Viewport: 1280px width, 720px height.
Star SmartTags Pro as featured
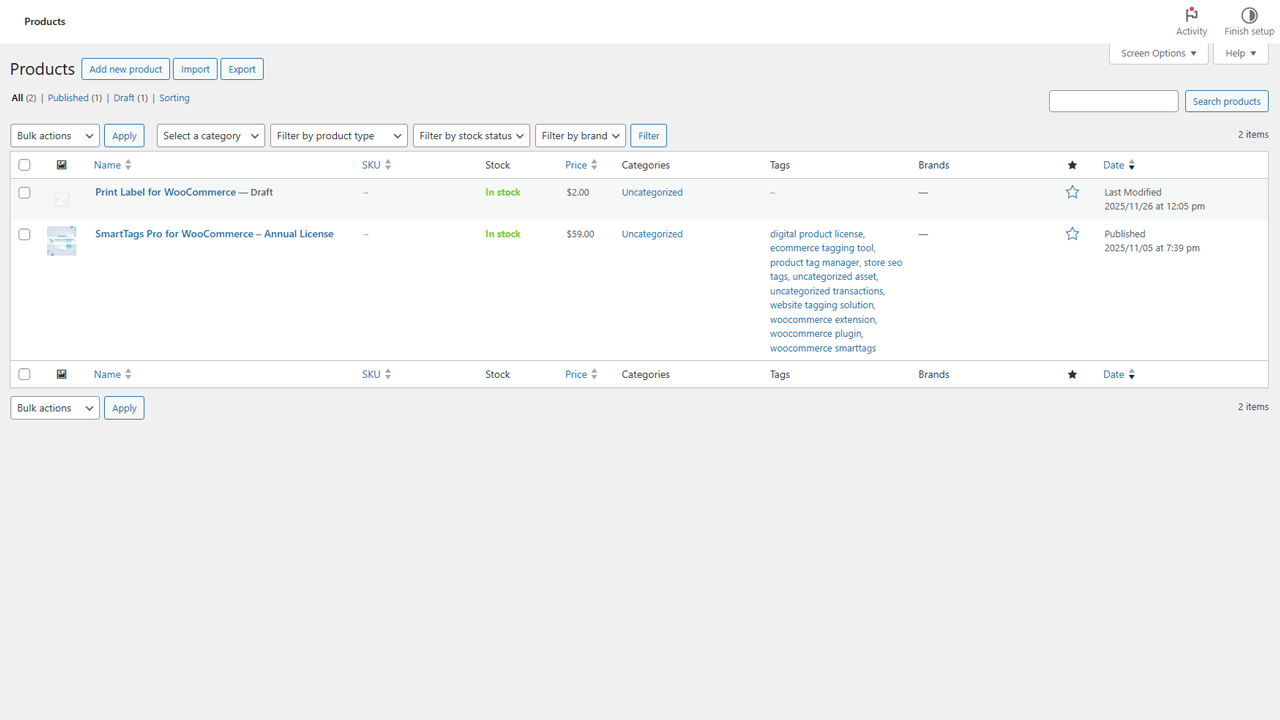tap(1072, 233)
